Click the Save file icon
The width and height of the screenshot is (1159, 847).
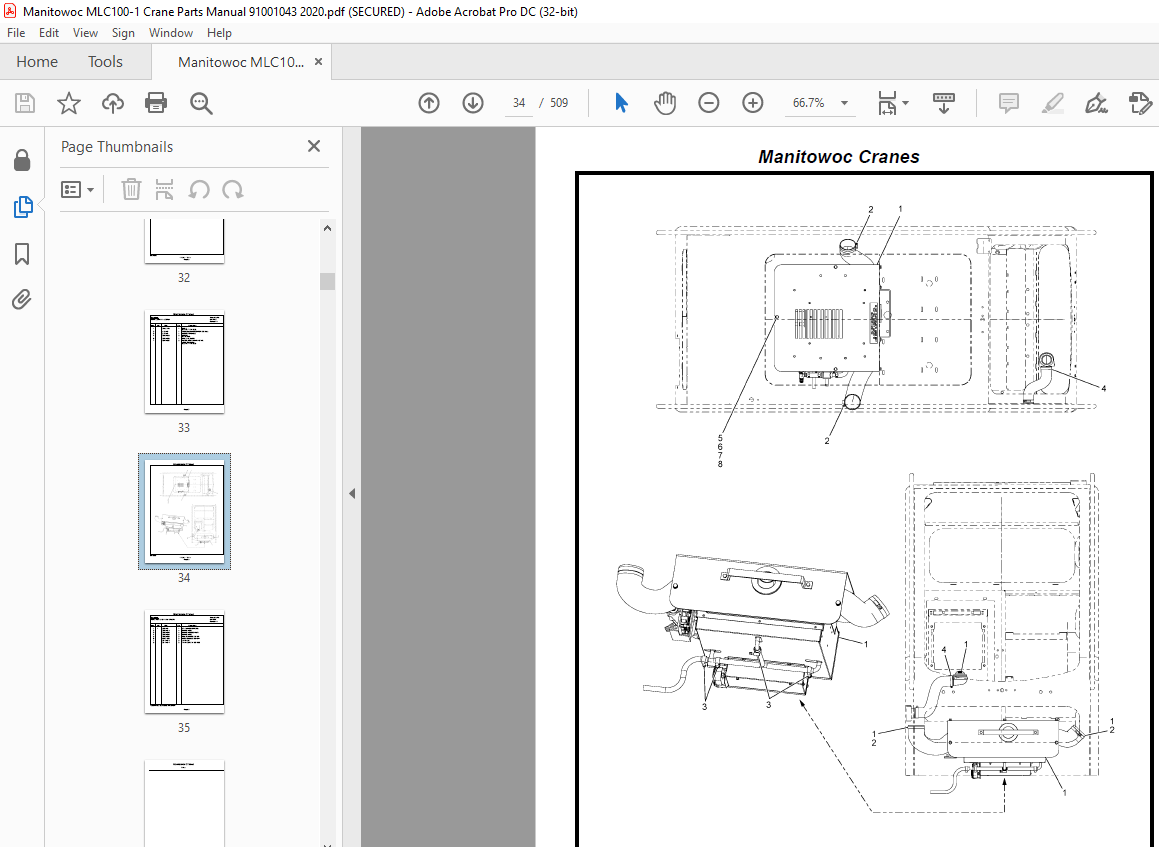[x=24, y=103]
